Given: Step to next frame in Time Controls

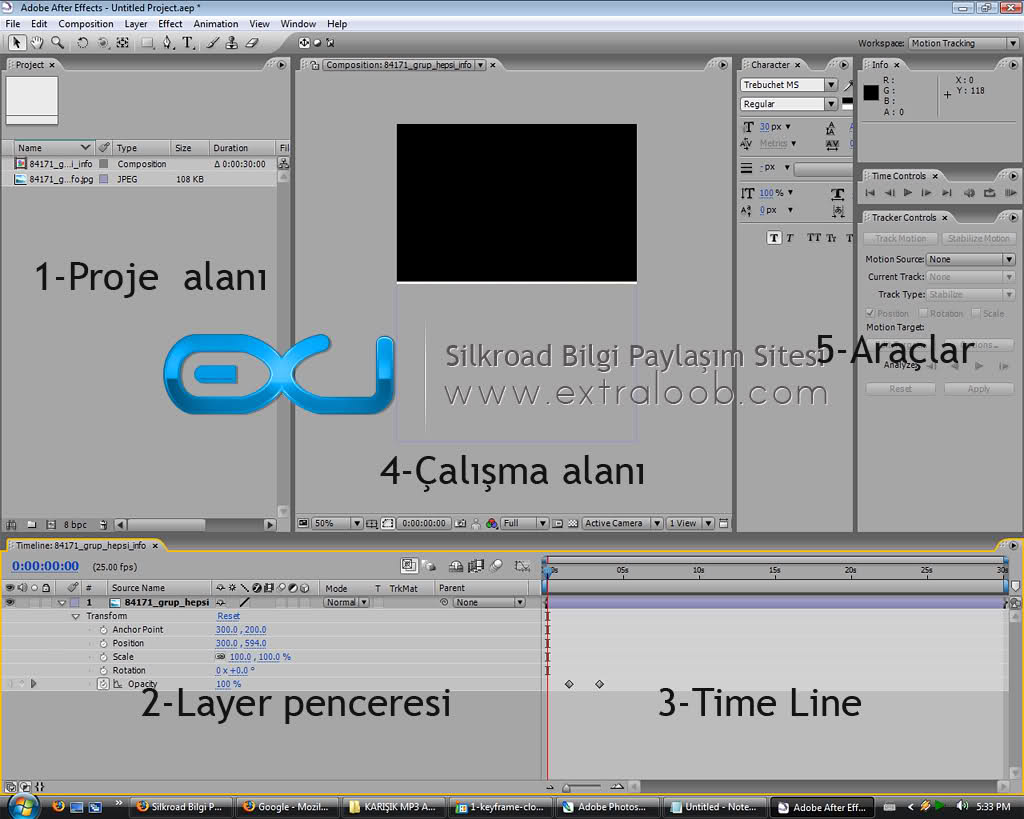Looking at the screenshot, I should (927, 193).
